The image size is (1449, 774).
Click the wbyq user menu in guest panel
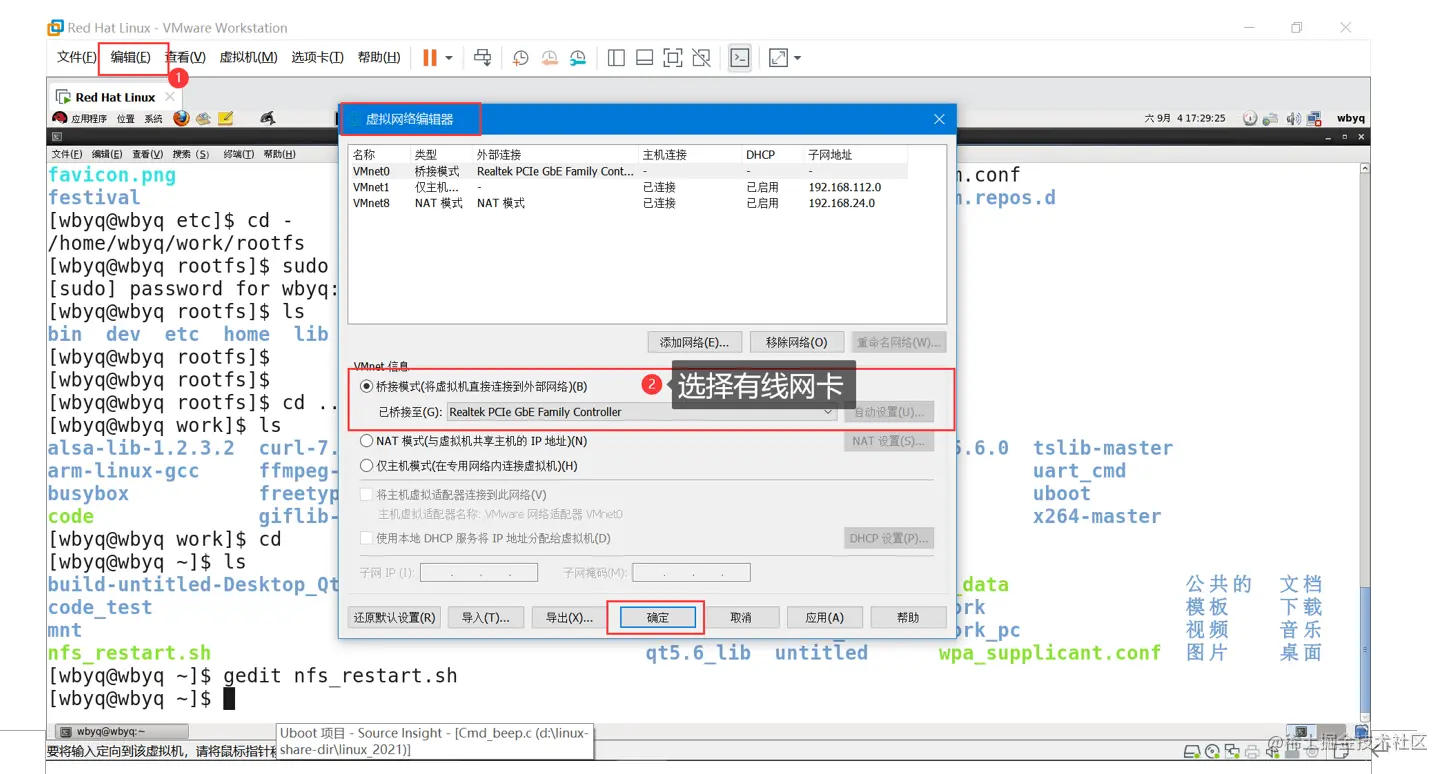1350,118
